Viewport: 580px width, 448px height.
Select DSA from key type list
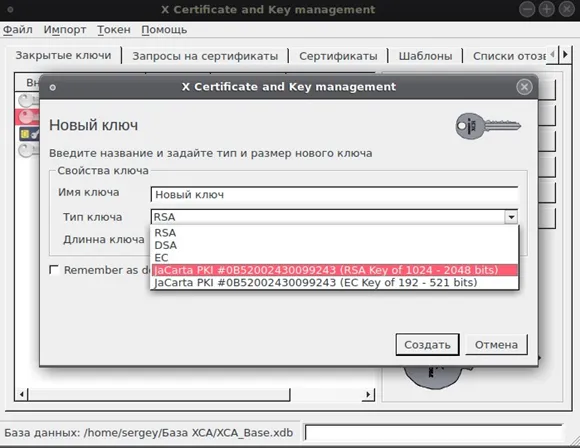(166, 245)
